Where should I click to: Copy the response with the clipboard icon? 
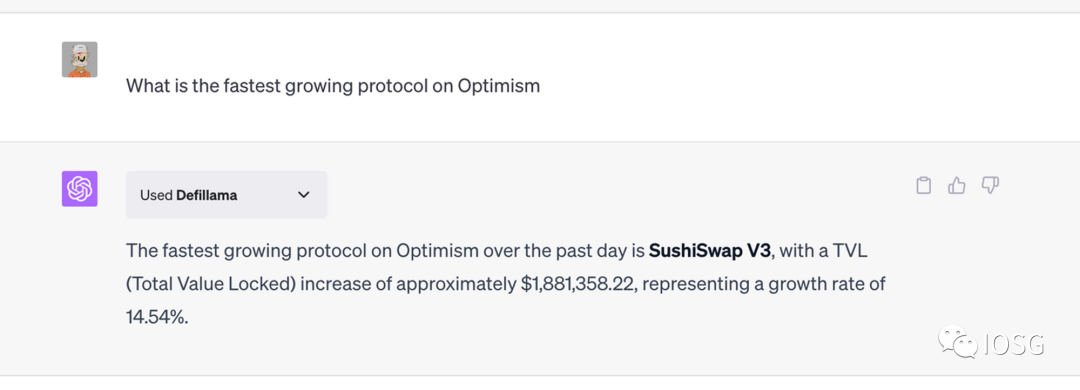click(923, 185)
